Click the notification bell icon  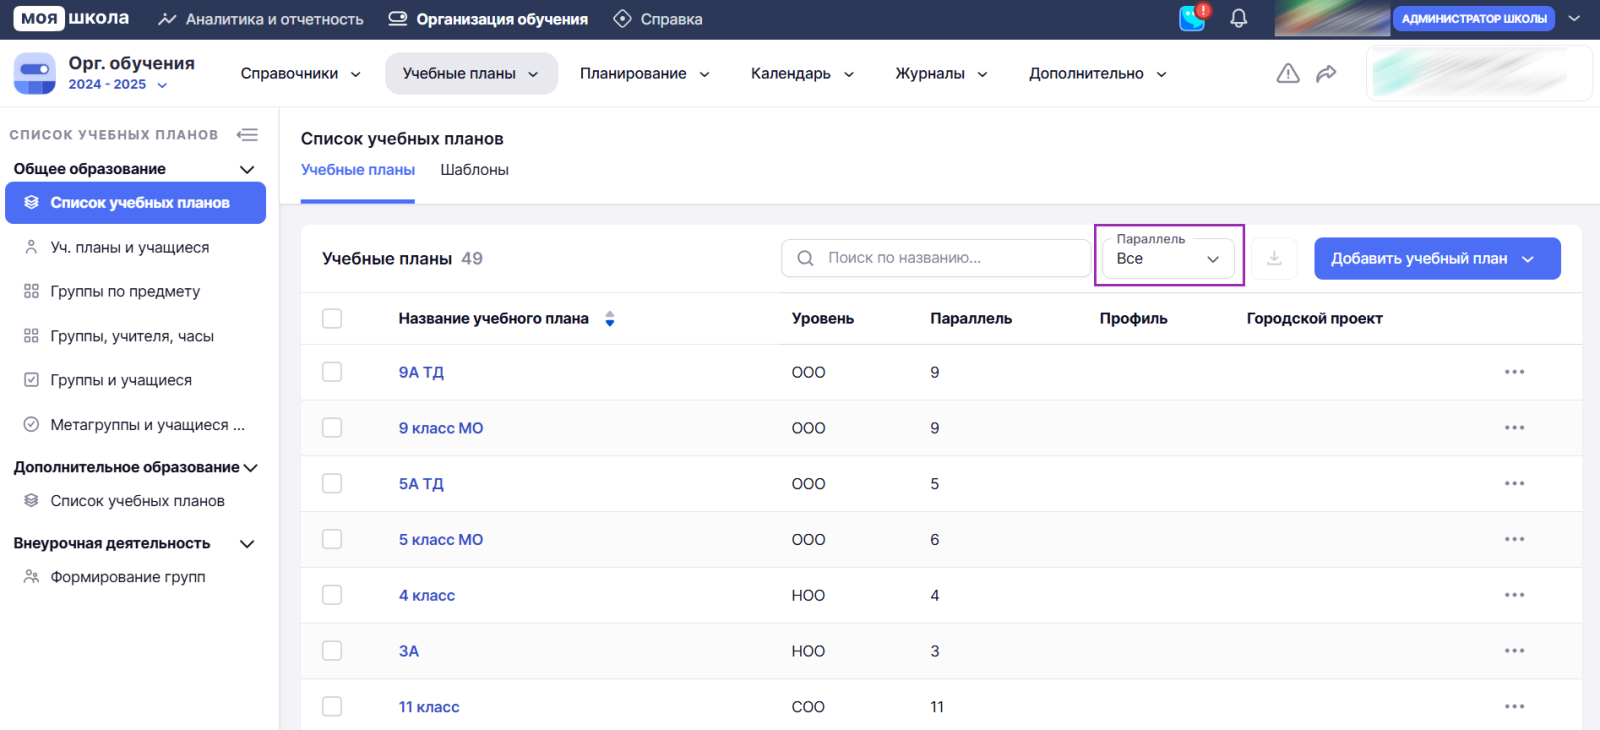[x=1238, y=19]
